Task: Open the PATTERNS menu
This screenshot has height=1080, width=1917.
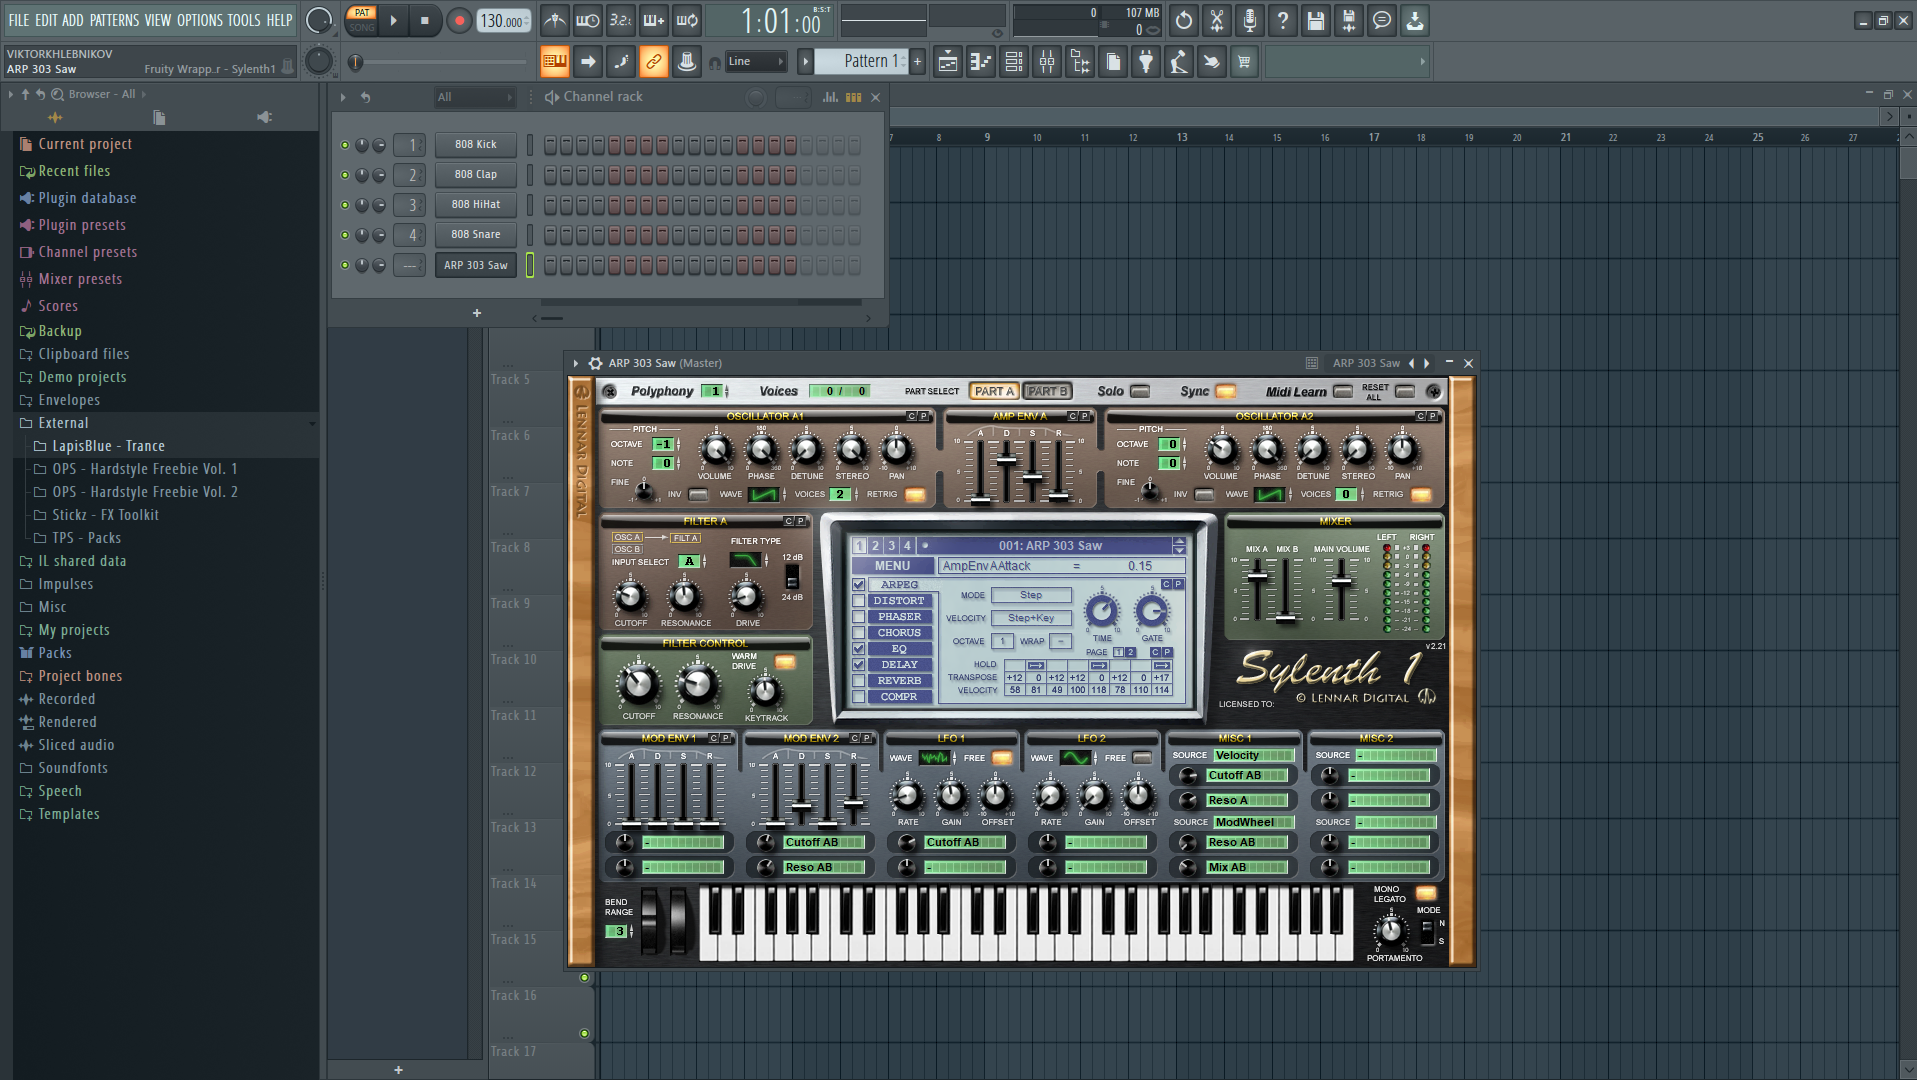Action: point(114,20)
